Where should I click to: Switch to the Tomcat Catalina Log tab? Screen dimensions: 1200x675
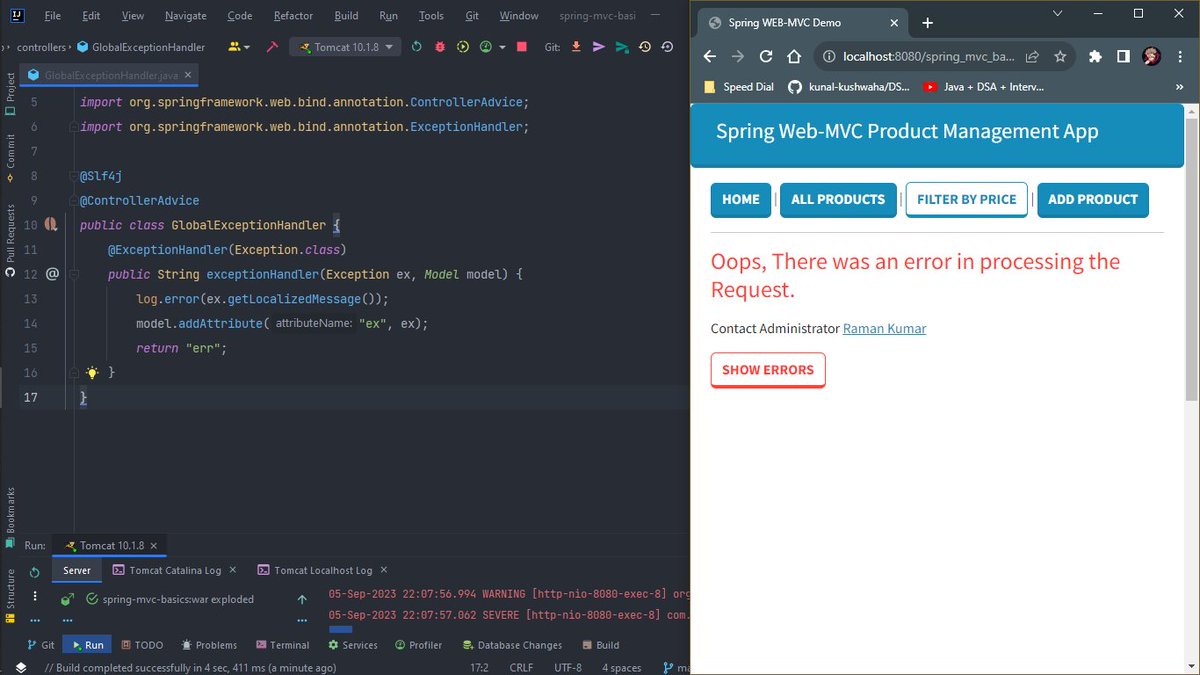pos(174,570)
